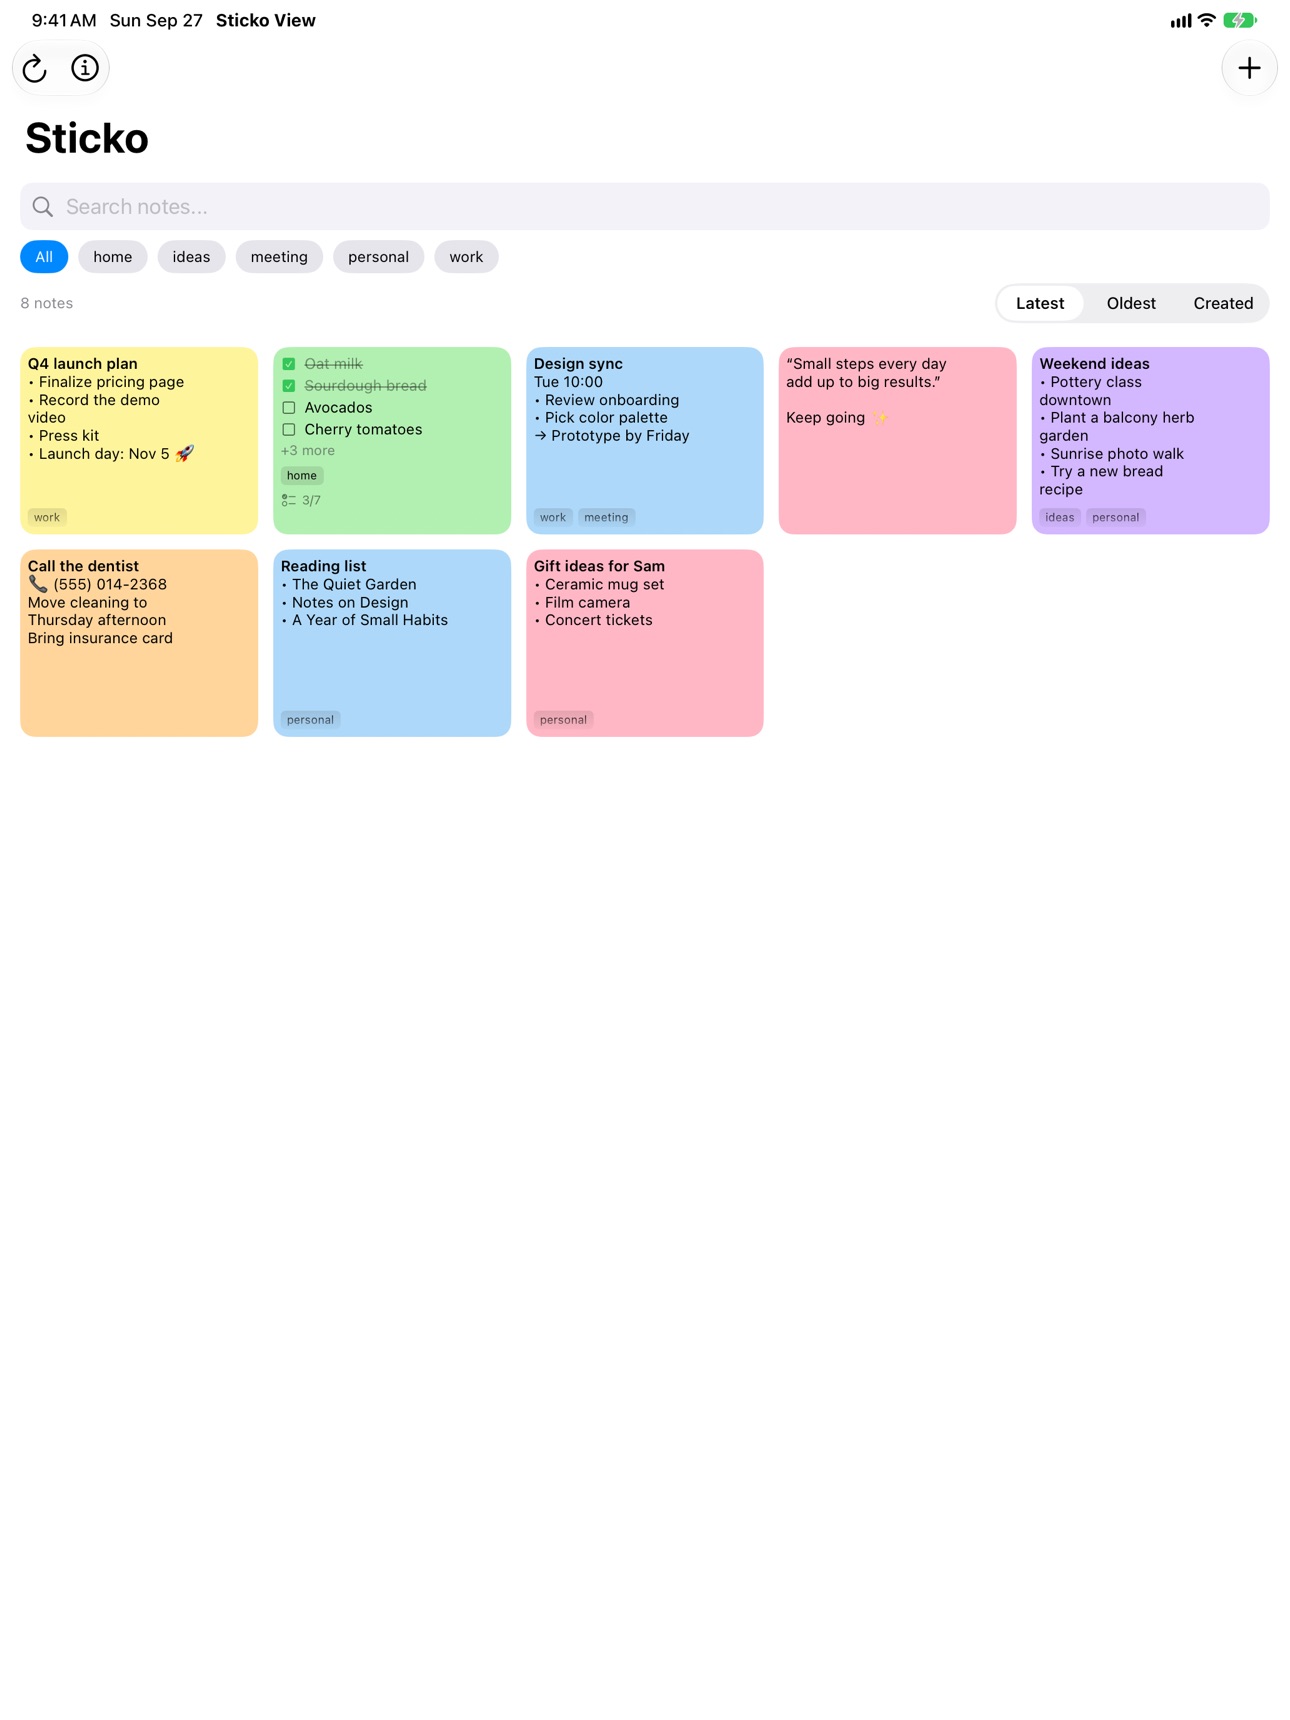Filter notes by home tag
This screenshot has height=1720, width=1290.
tap(113, 257)
